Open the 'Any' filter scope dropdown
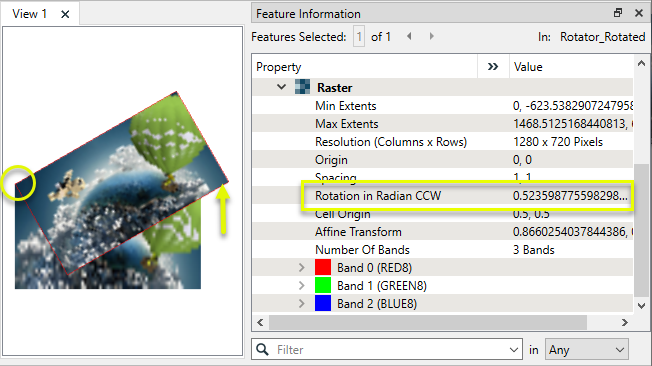 (x=587, y=349)
